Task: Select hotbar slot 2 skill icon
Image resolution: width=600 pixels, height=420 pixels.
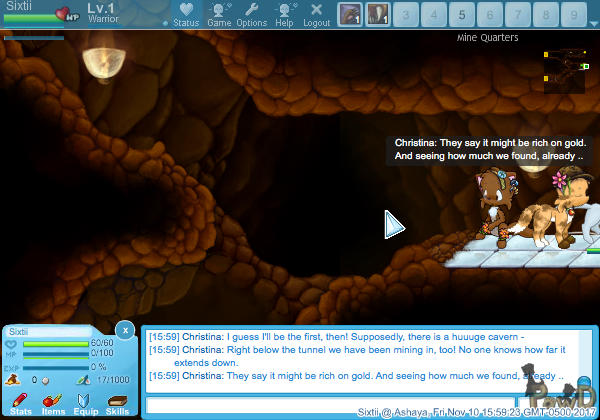Action: pyautogui.click(x=378, y=14)
